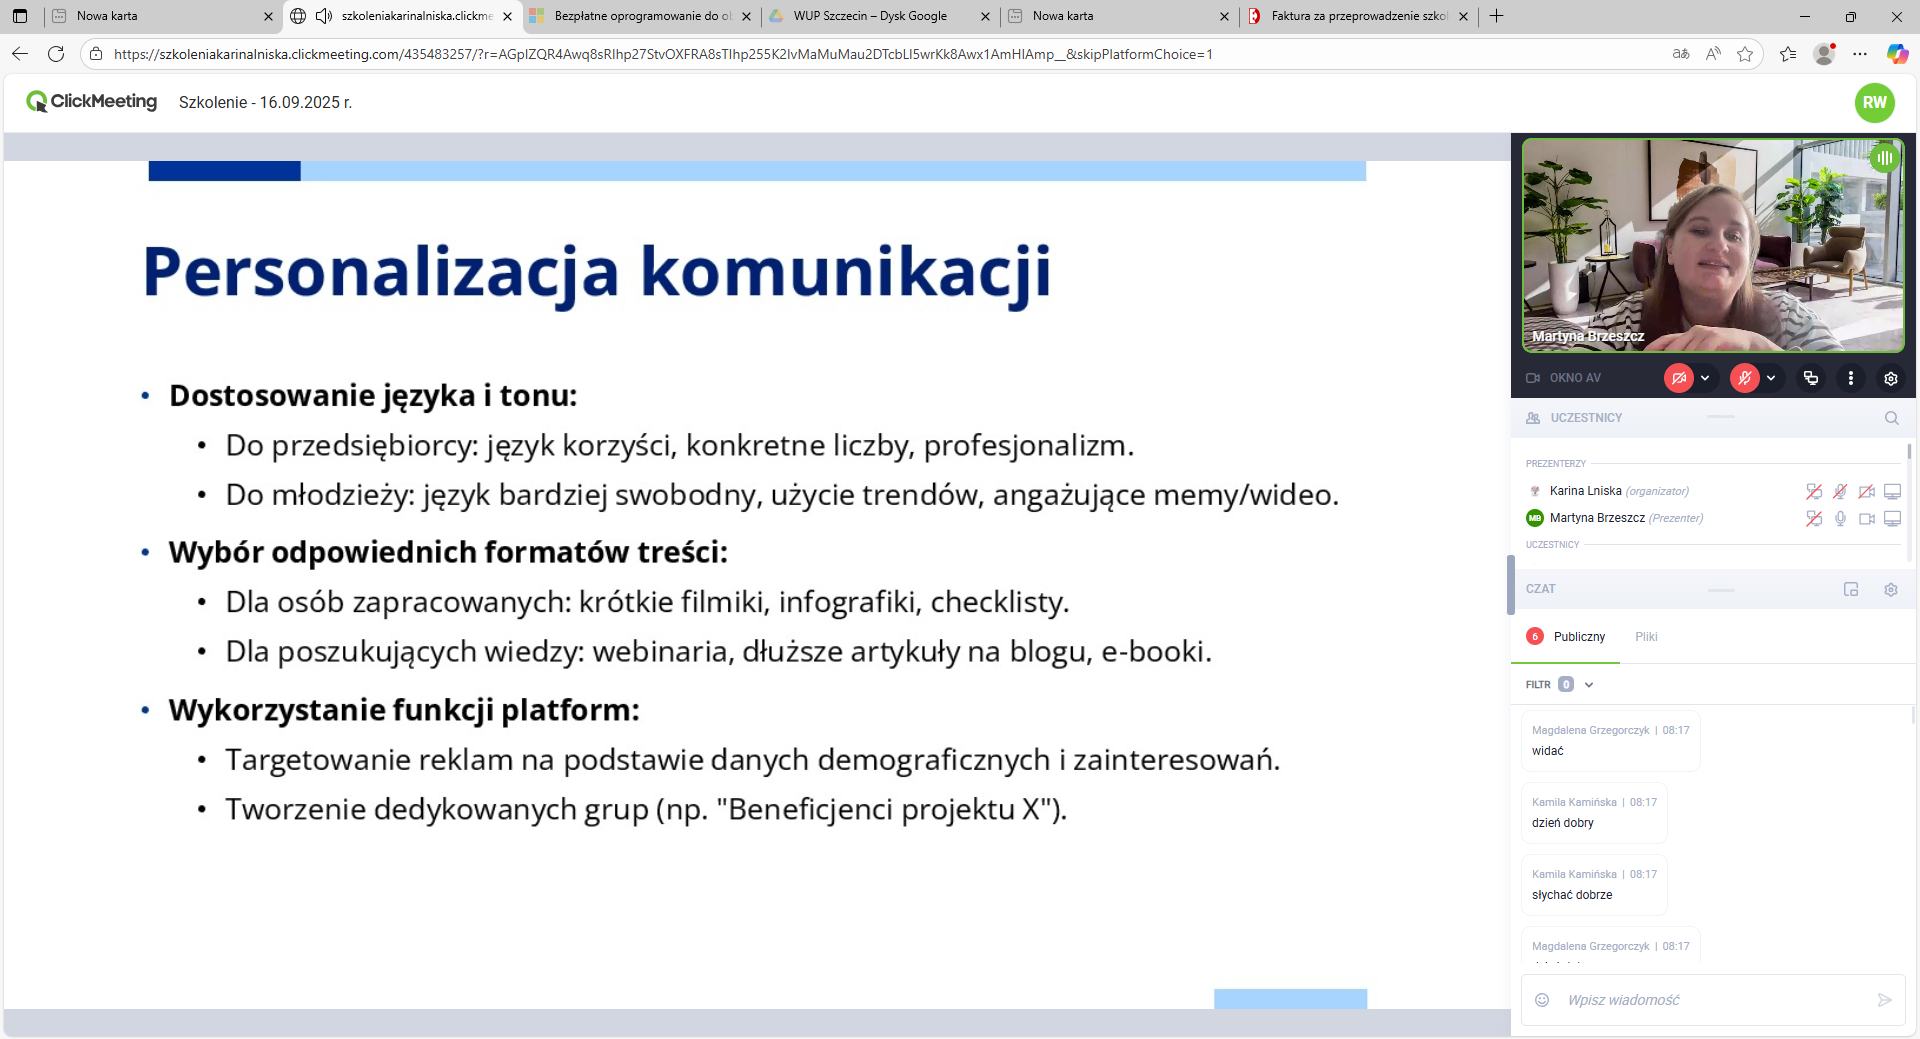Open a new browser tab
The width and height of the screenshot is (1920, 1039).
coord(1496,16)
